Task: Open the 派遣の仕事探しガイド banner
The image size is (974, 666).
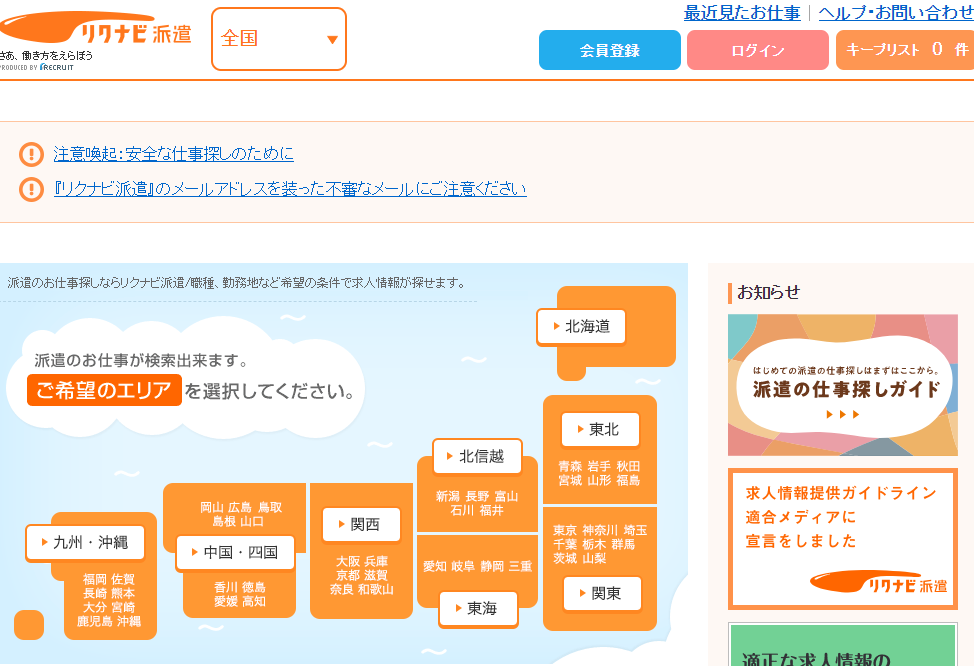Action: (842, 386)
